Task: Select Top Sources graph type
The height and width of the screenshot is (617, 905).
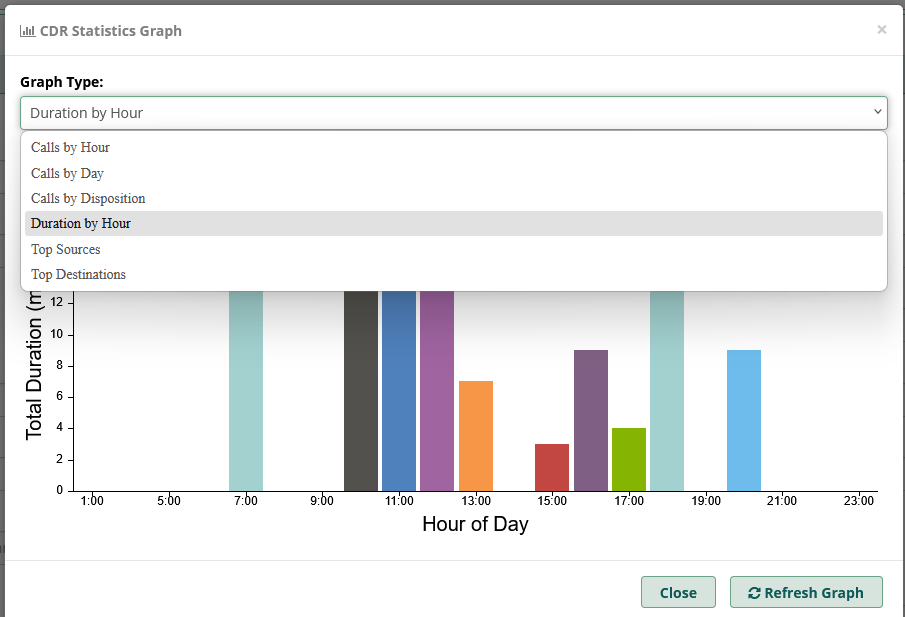Action: 65,249
